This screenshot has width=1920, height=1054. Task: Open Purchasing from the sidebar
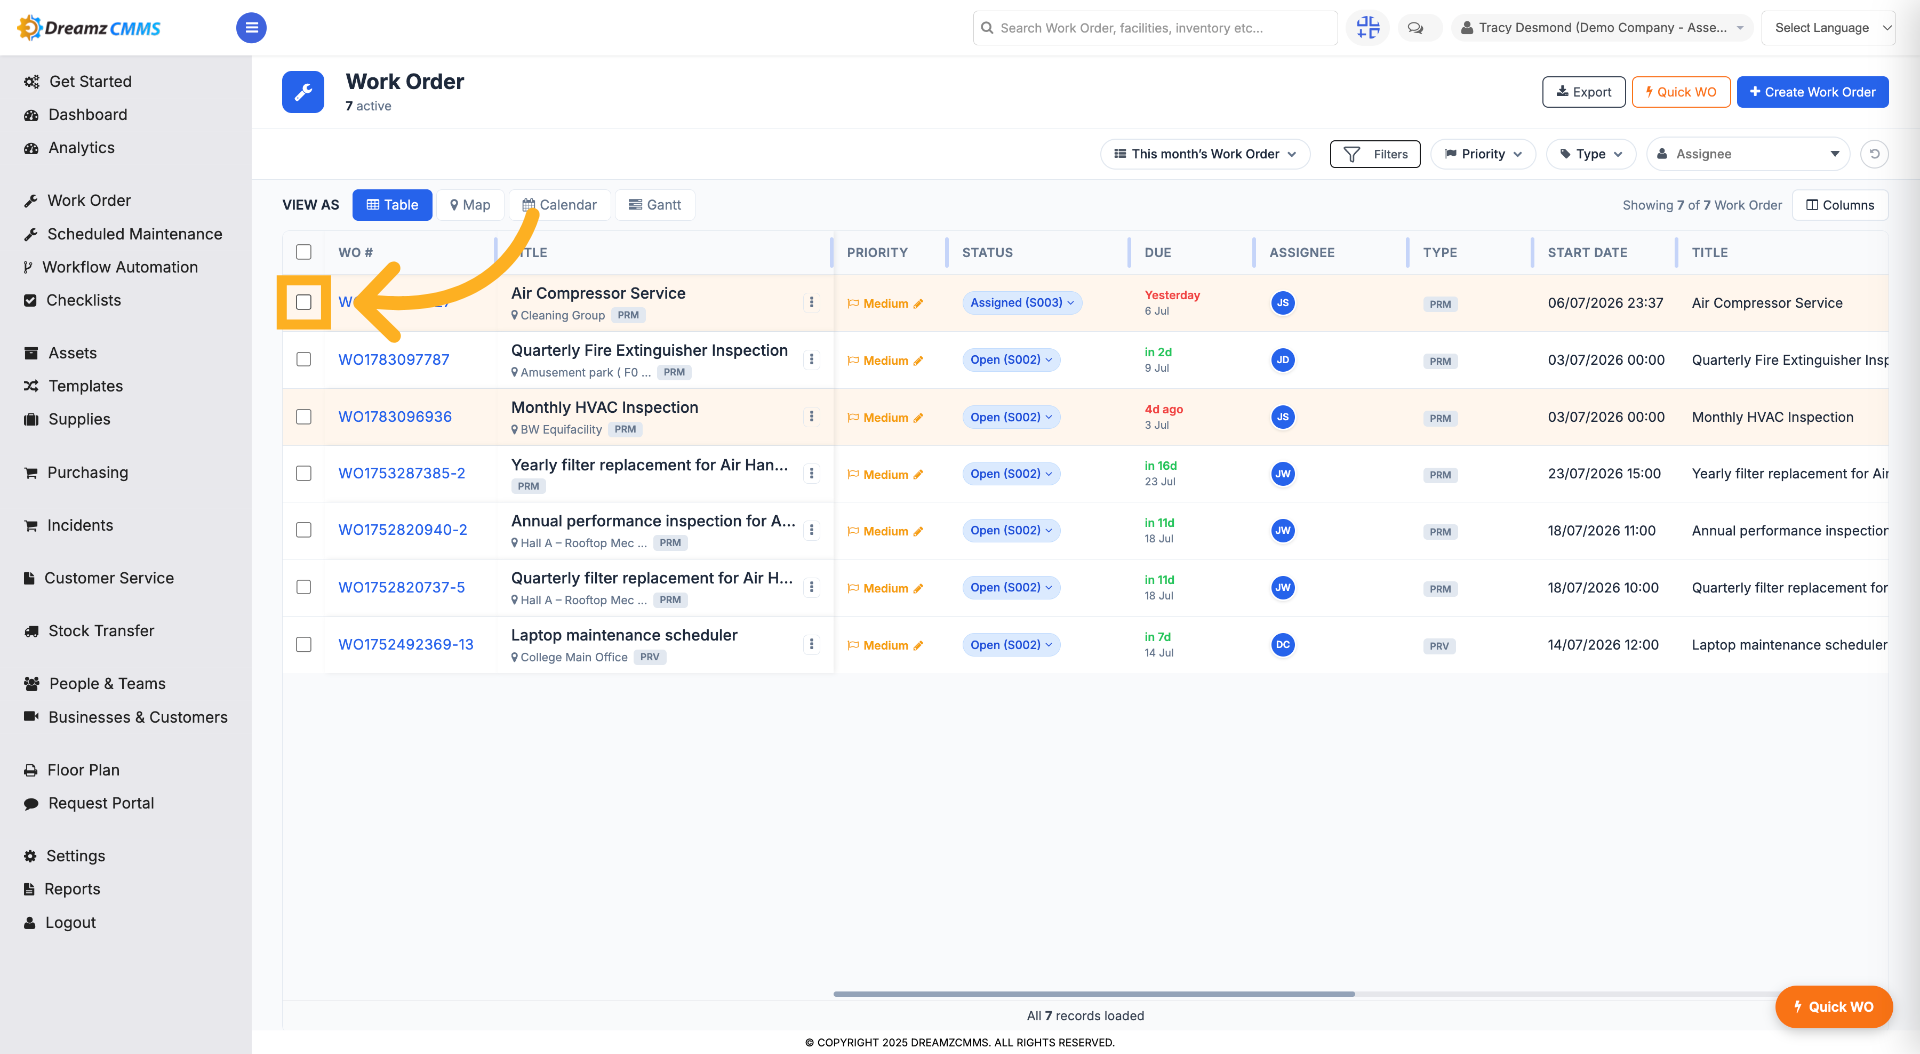point(88,473)
